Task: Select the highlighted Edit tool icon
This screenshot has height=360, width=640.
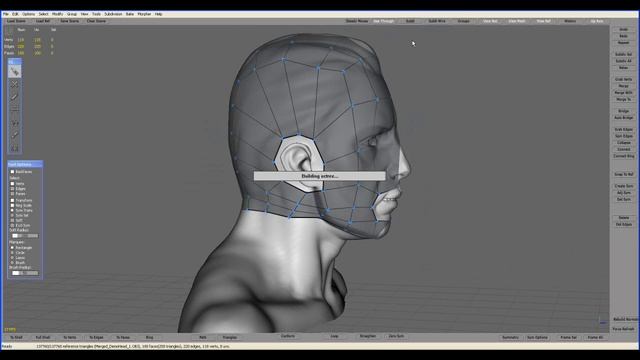Action: coord(15,72)
